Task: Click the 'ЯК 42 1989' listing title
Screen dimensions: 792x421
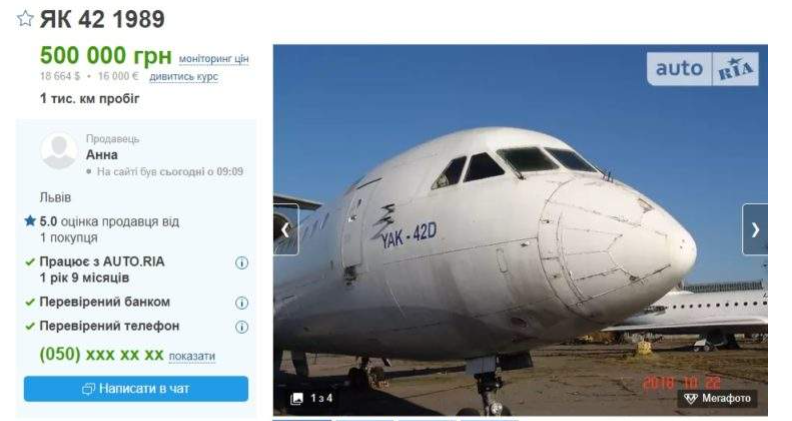Action: 102,19
